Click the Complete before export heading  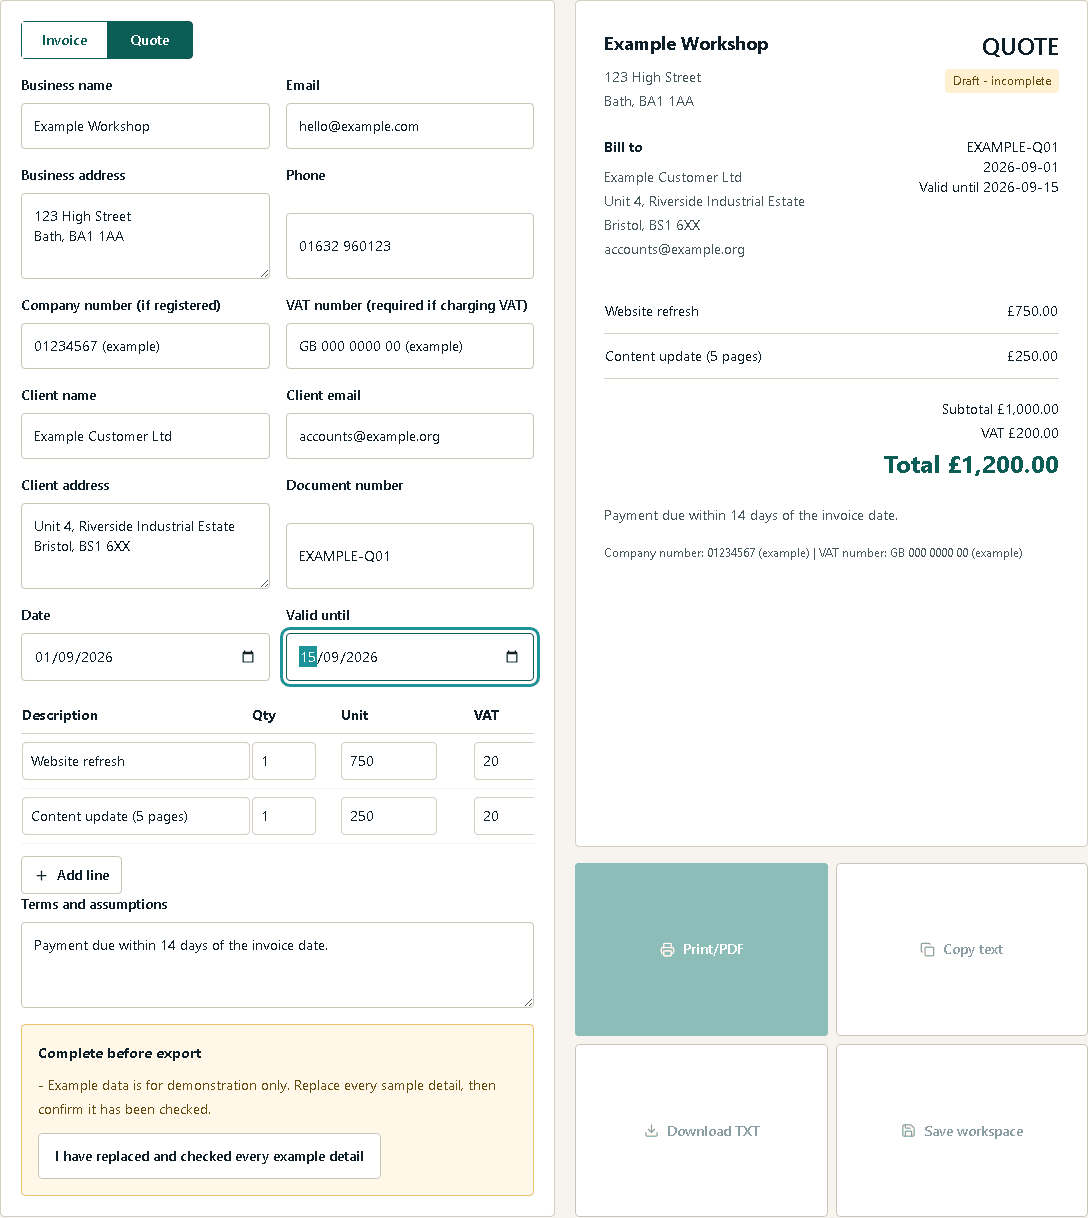tap(120, 1053)
